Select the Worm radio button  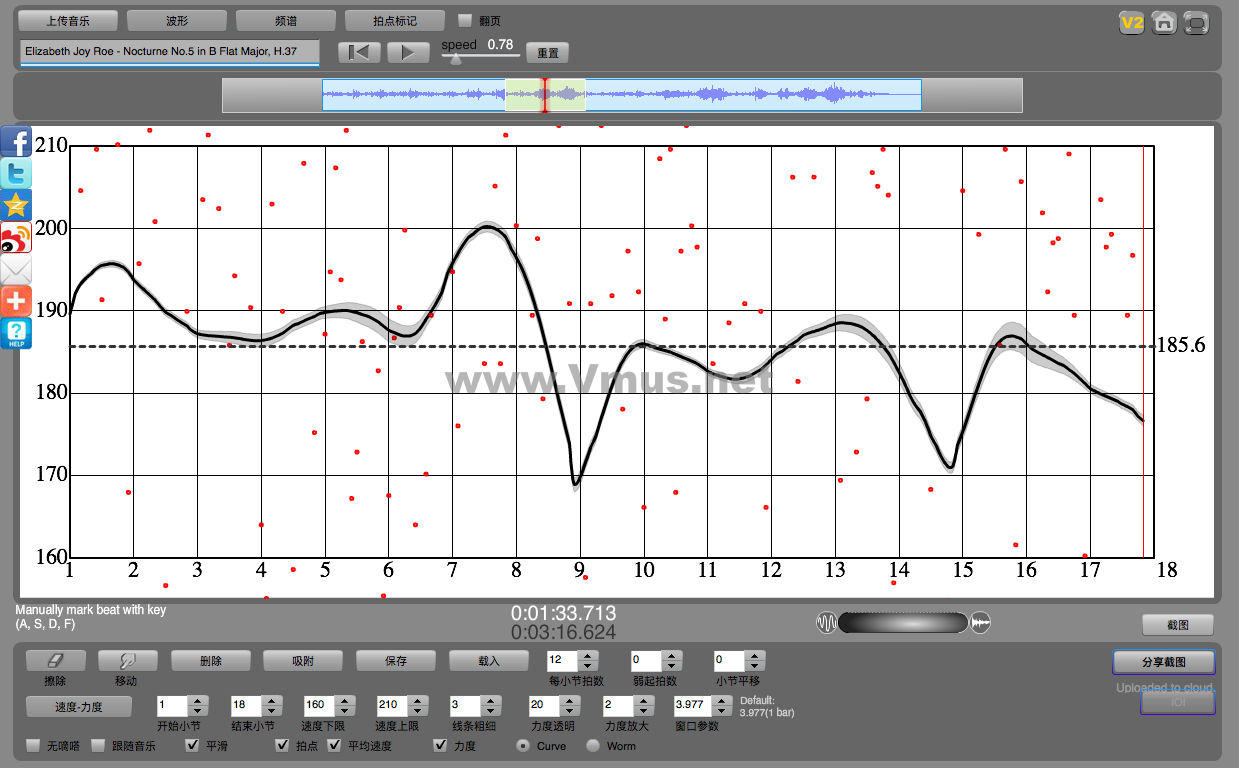[x=593, y=746]
